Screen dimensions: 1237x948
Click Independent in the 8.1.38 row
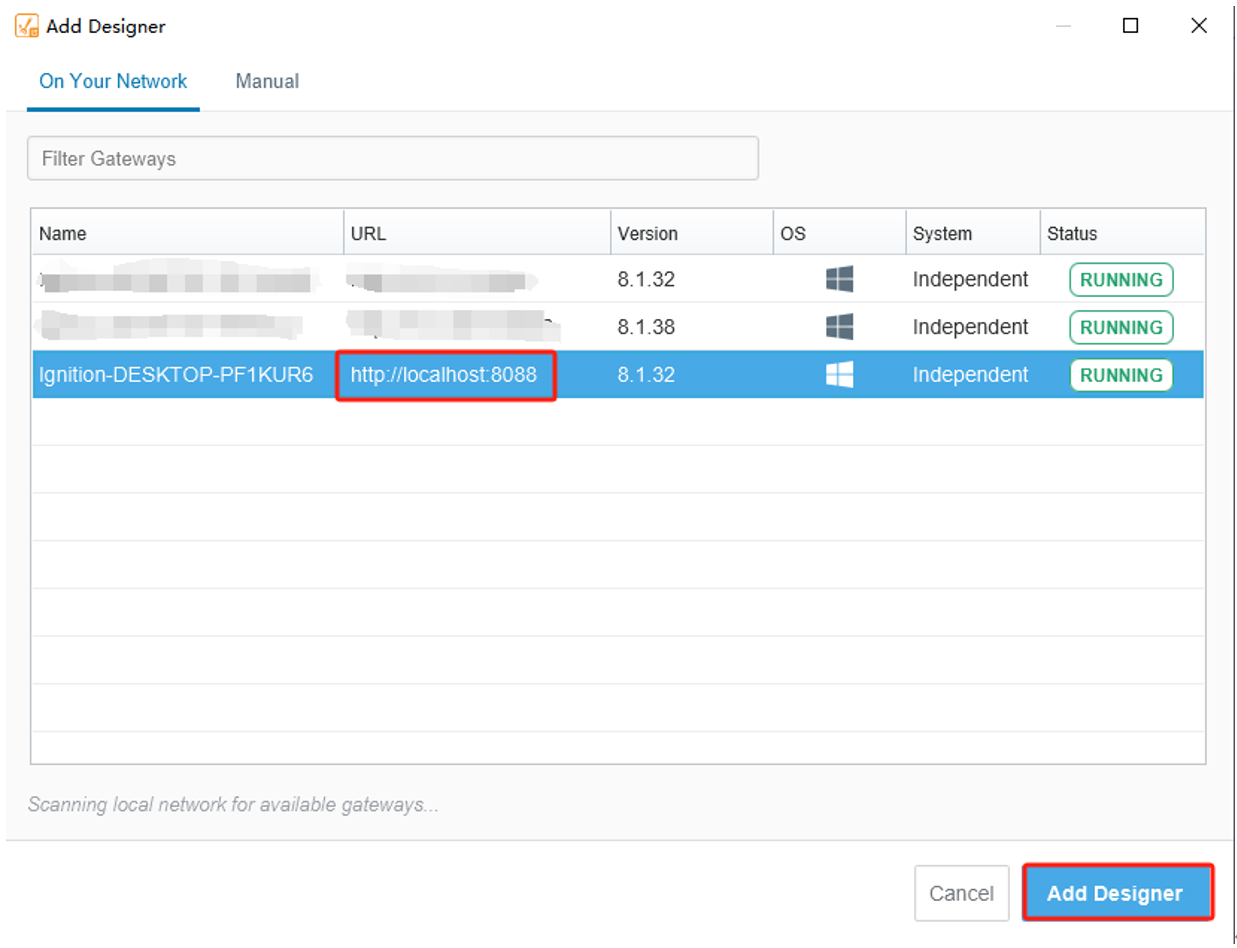click(970, 327)
